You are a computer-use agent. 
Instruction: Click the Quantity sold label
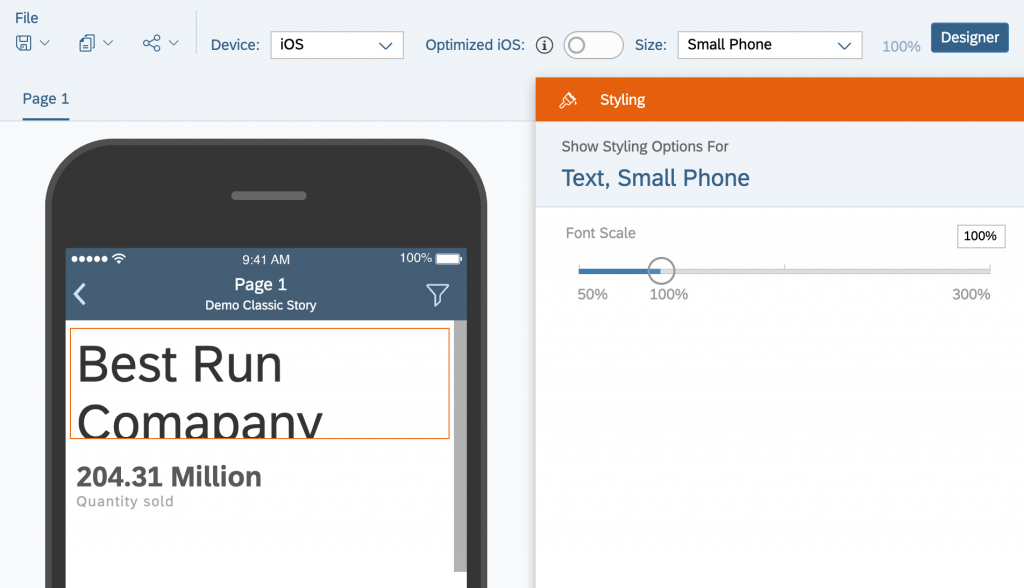[125, 502]
